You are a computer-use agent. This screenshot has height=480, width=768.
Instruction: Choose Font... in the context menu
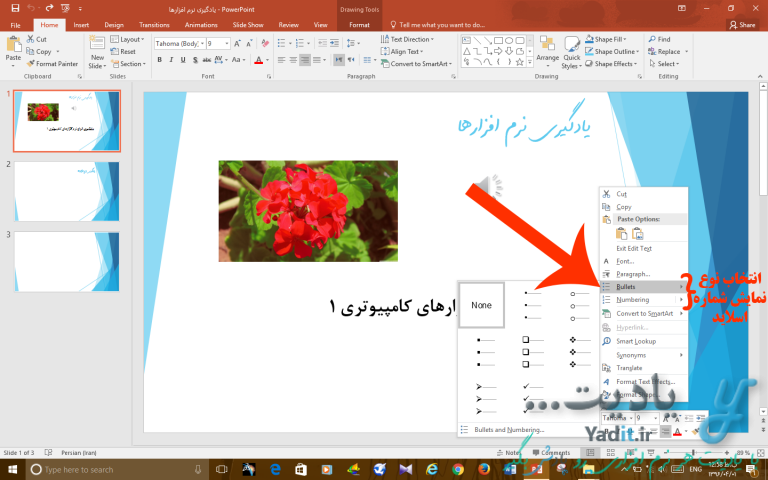644,261
